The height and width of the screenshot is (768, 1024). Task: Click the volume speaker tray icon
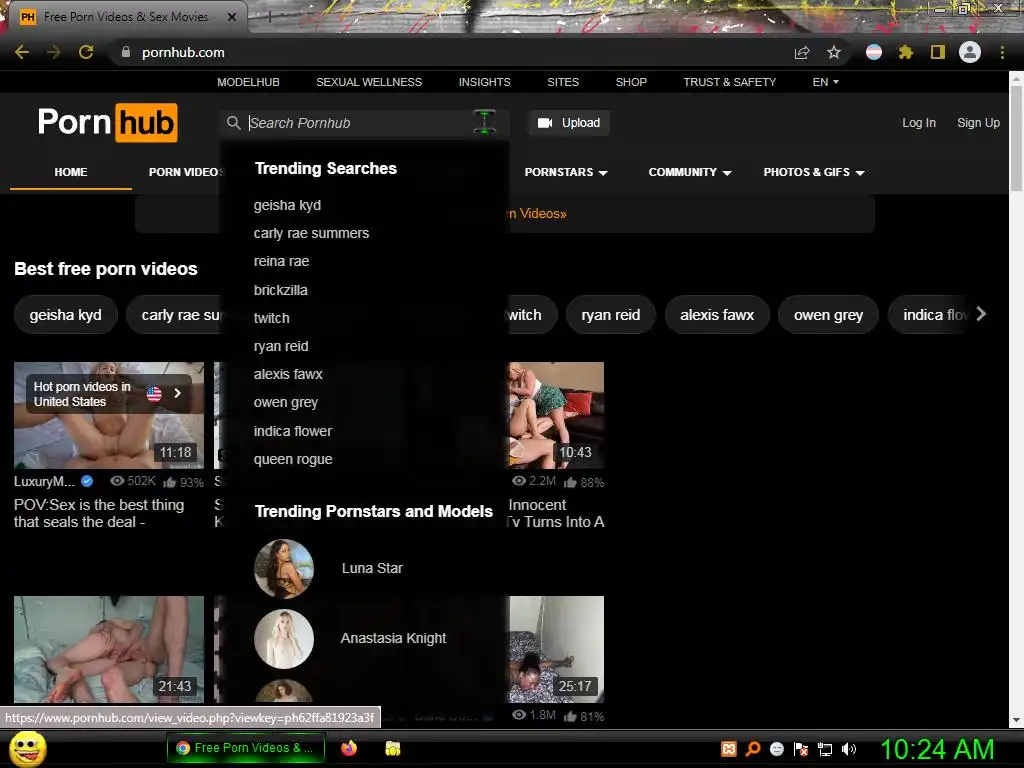click(x=848, y=749)
